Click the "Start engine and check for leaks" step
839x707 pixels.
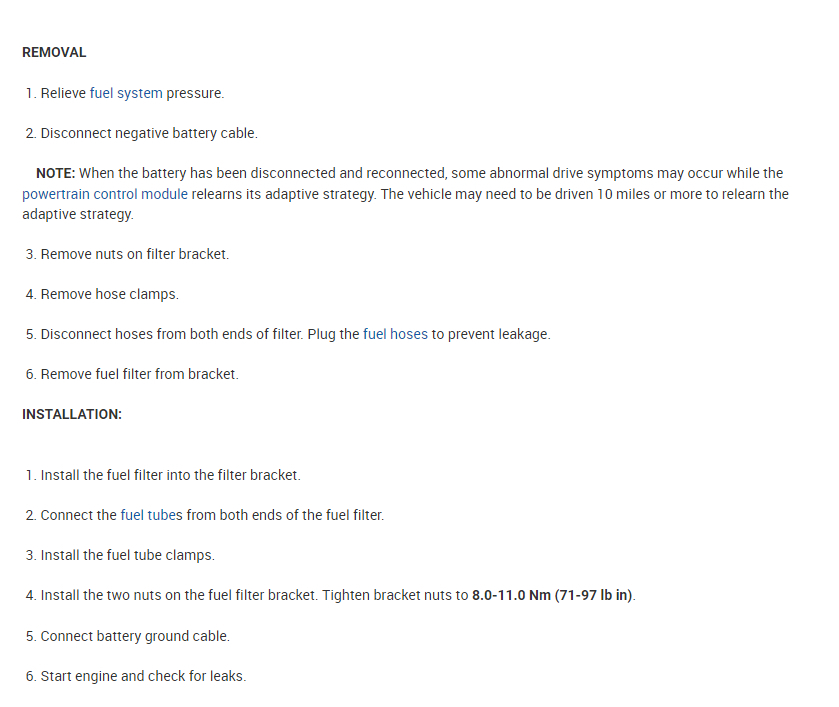click(143, 676)
